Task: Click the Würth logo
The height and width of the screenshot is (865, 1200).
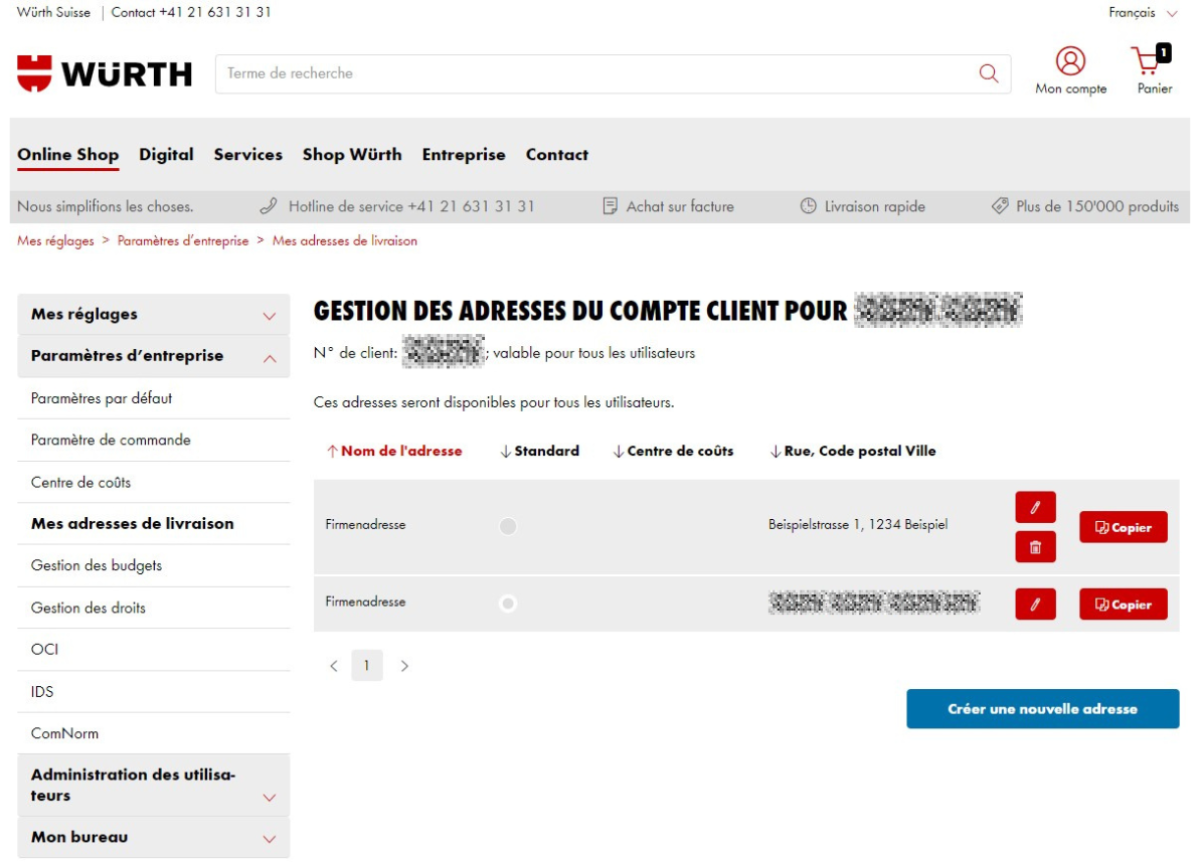Action: (x=105, y=73)
